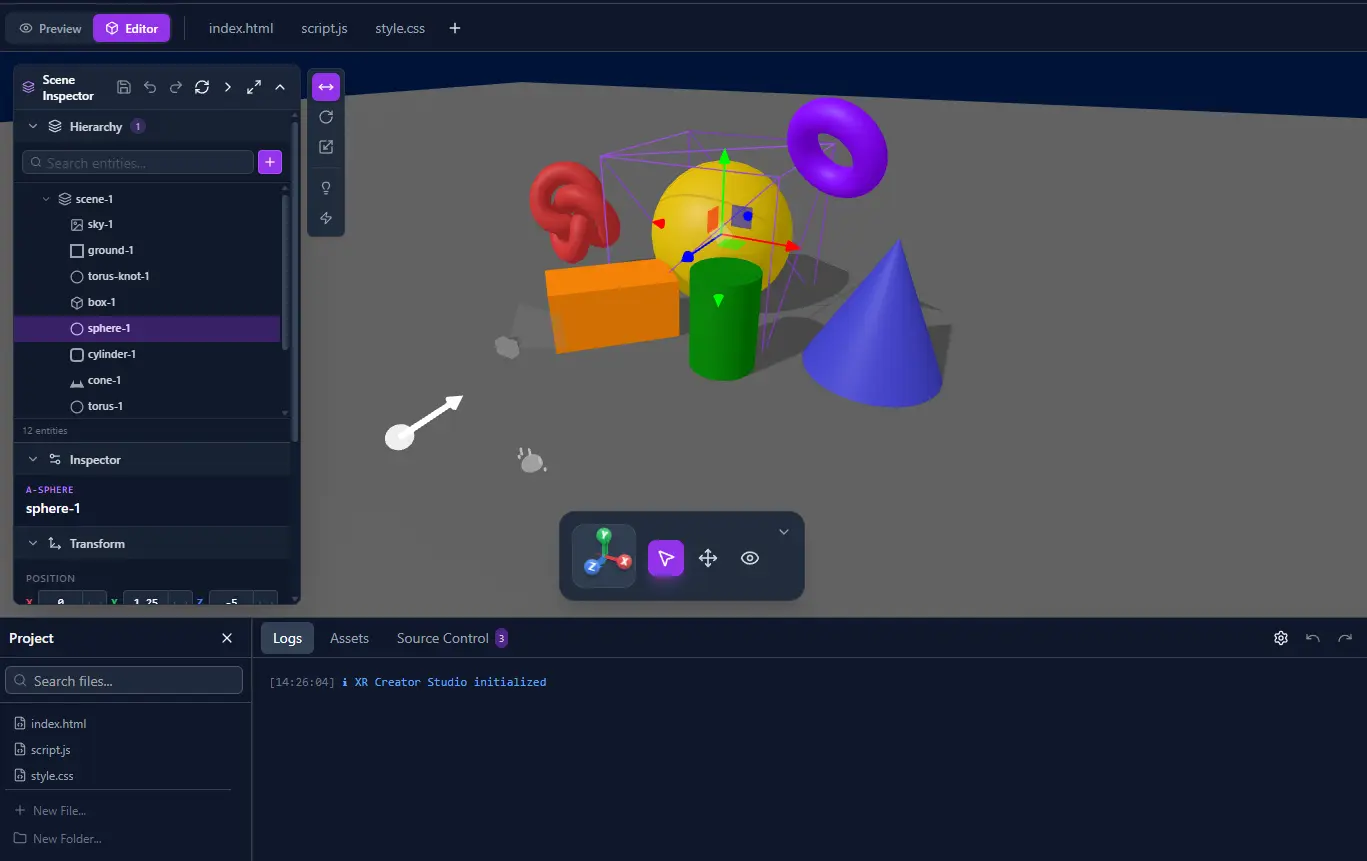Switch to Preview mode
Screen dimensions: 1367x861
(50, 29)
